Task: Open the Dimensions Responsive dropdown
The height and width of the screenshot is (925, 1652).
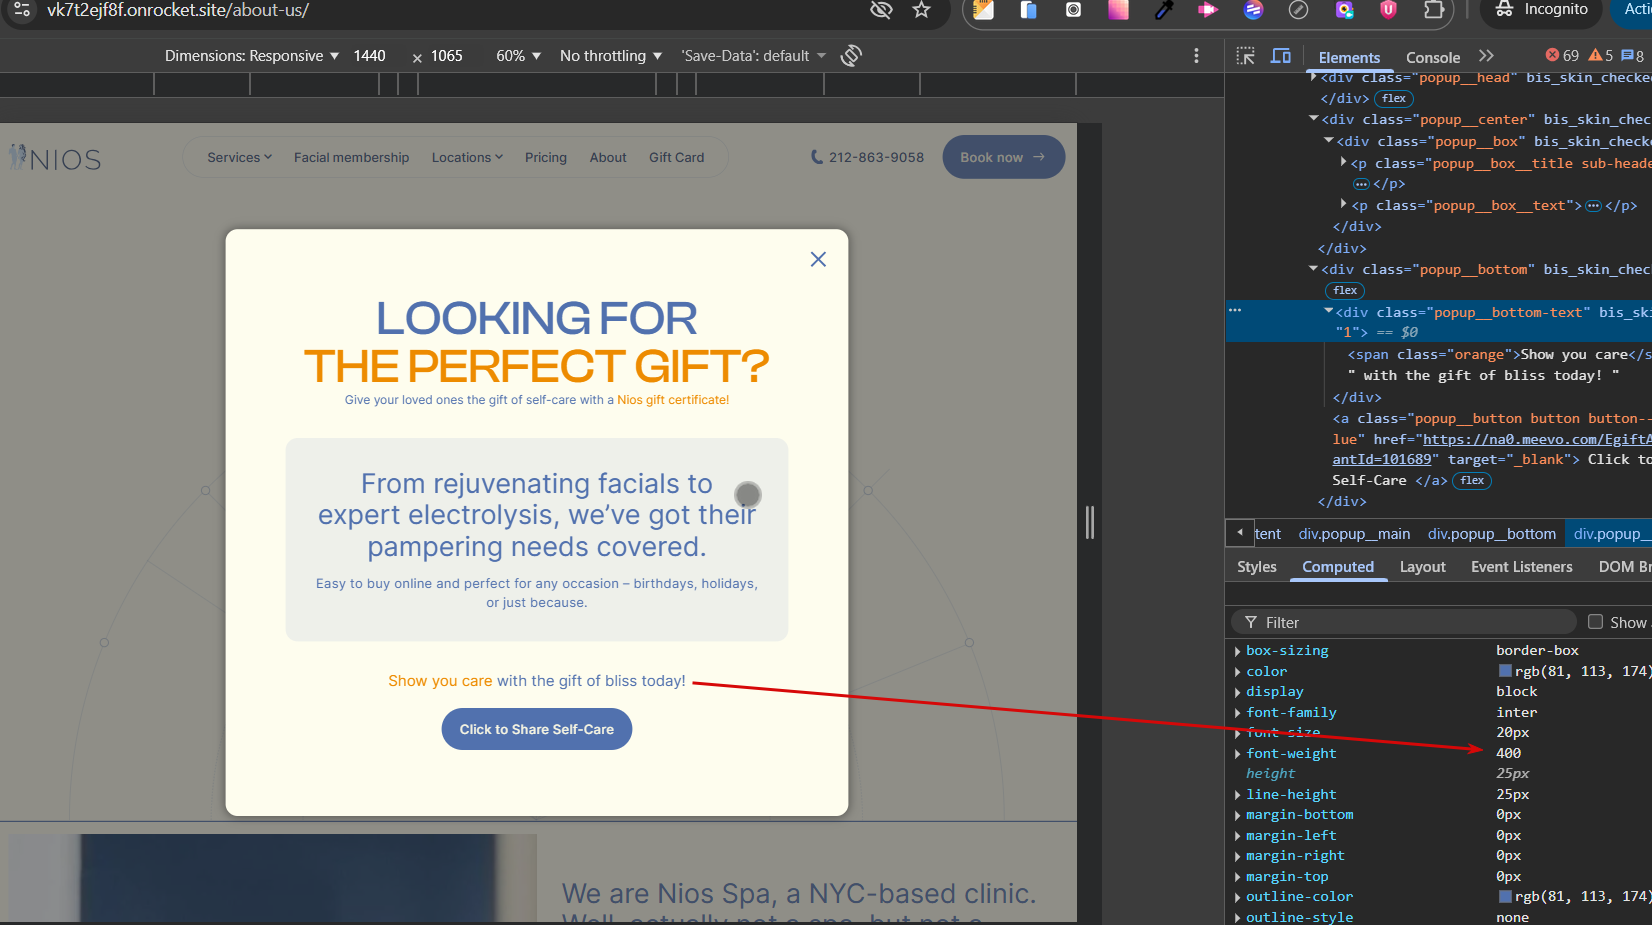Action: 252,56
